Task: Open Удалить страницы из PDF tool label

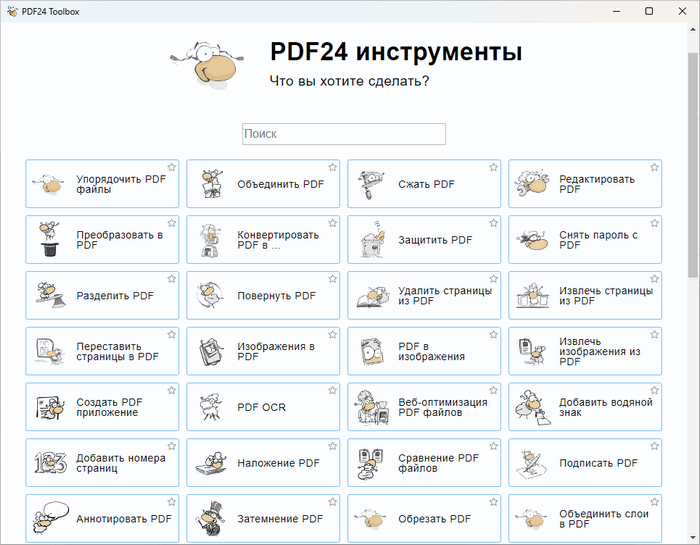Action: [x=445, y=295]
